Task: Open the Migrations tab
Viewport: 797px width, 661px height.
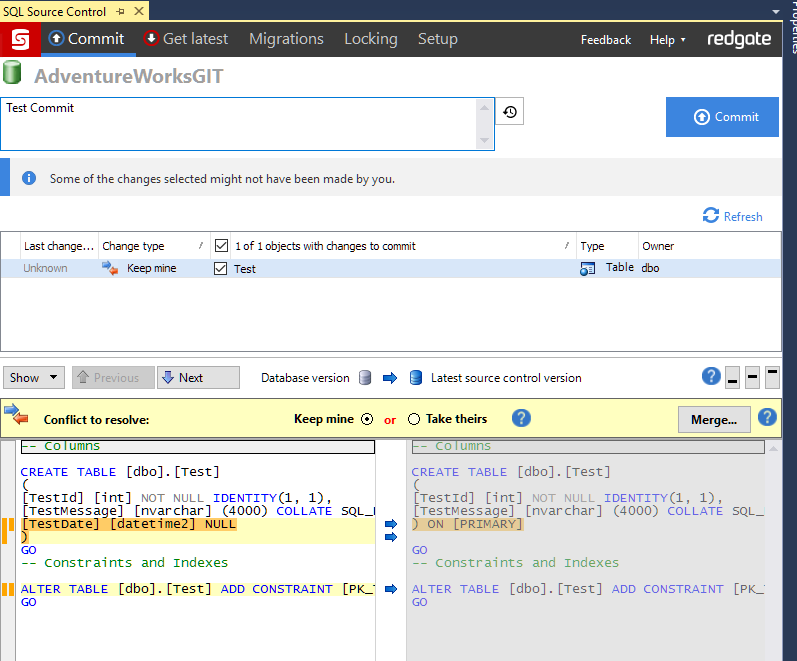Action: tap(286, 39)
